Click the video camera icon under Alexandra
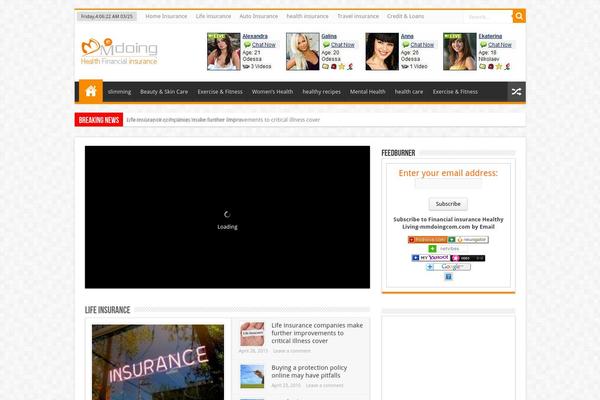Viewport: 600px width, 400px height. click(x=246, y=67)
